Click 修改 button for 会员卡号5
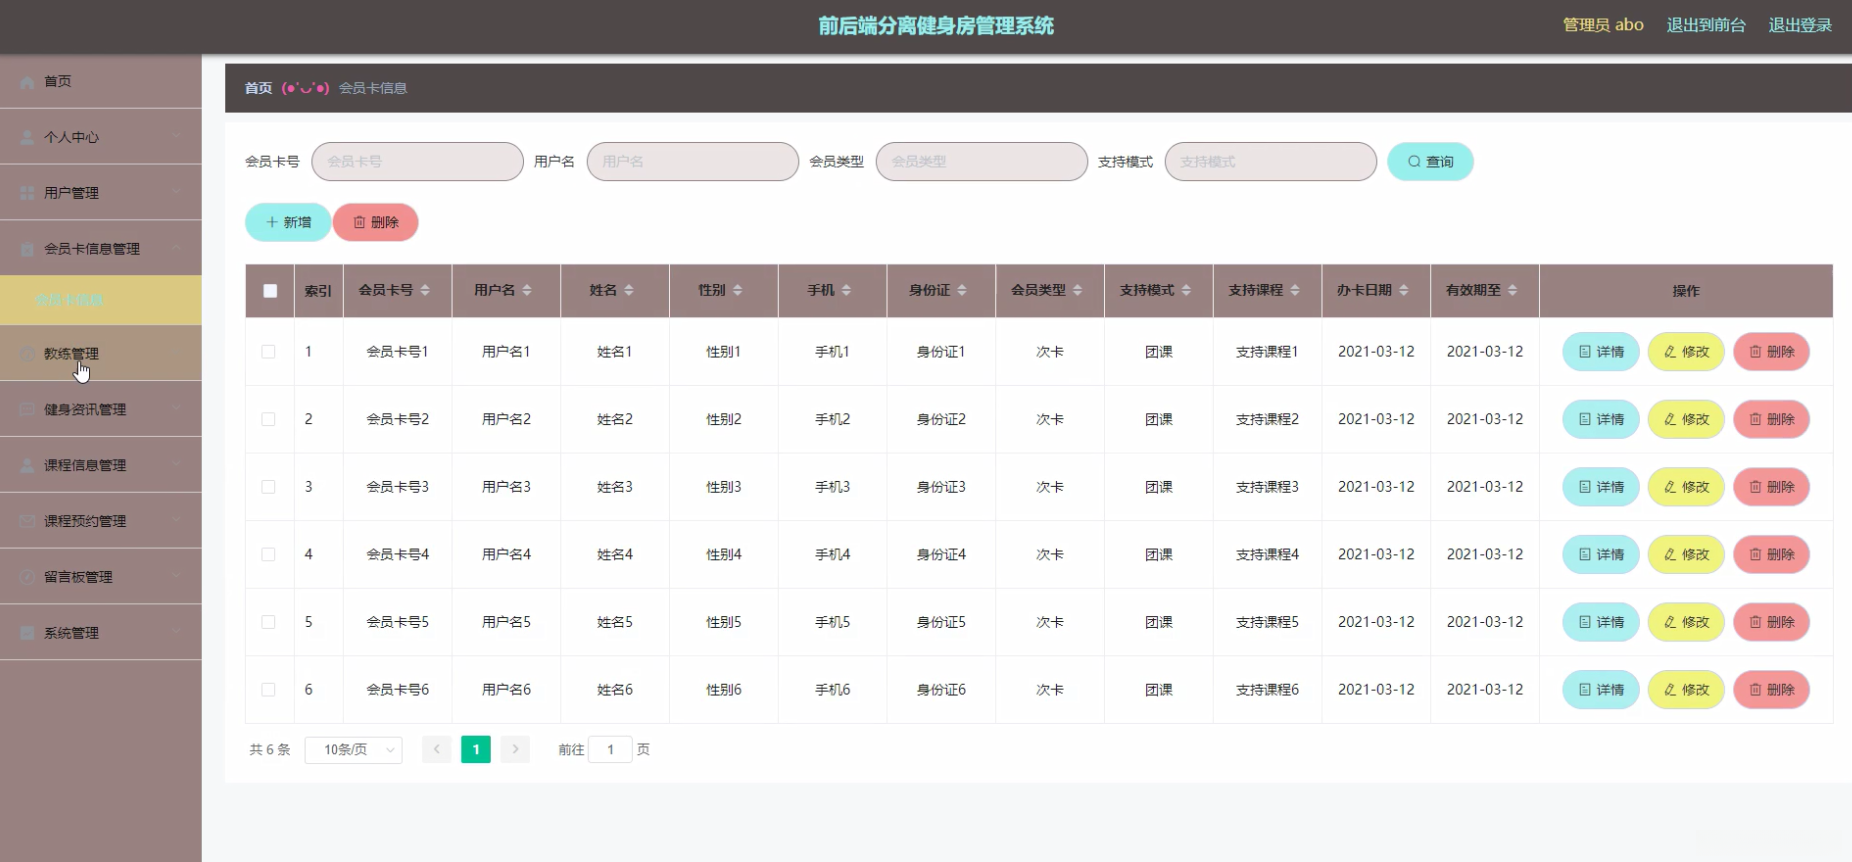The width and height of the screenshot is (1852, 862). click(1686, 622)
